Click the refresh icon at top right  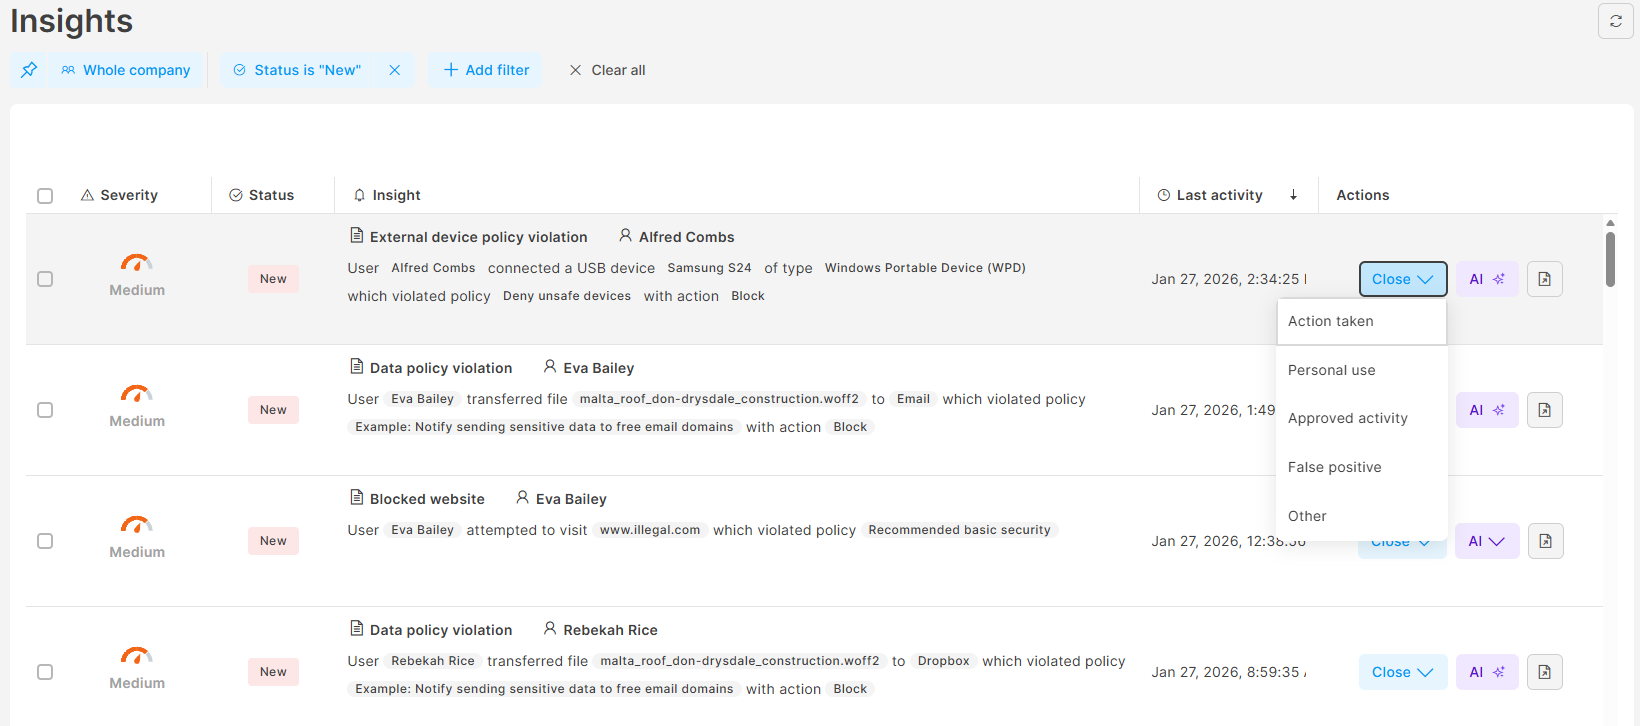[x=1615, y=21]
